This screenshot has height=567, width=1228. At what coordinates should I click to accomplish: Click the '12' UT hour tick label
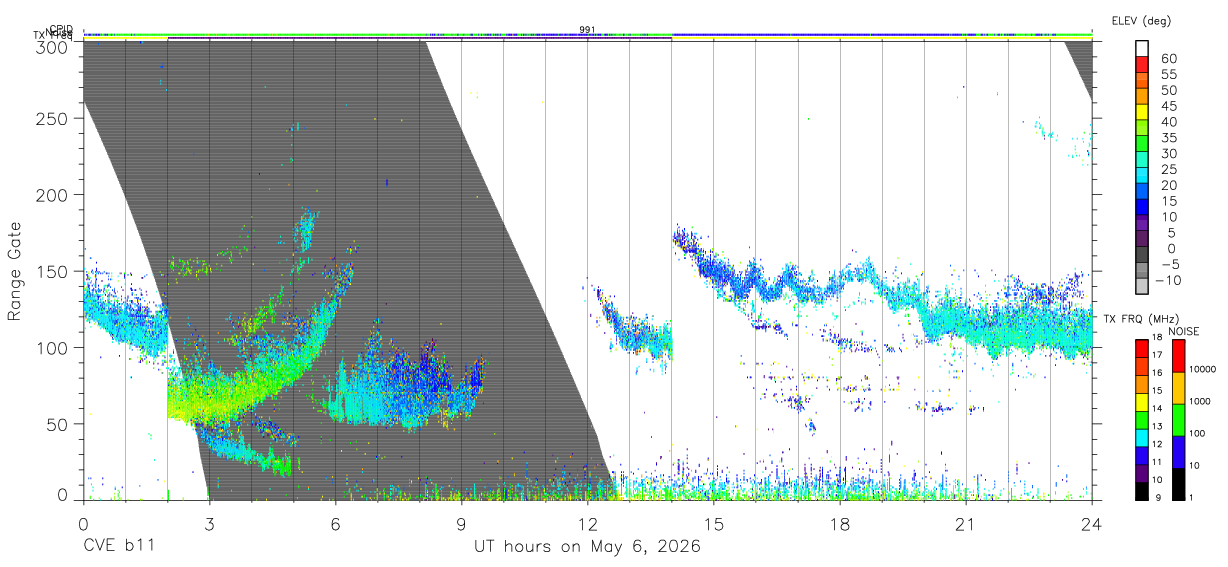(587, 524)
